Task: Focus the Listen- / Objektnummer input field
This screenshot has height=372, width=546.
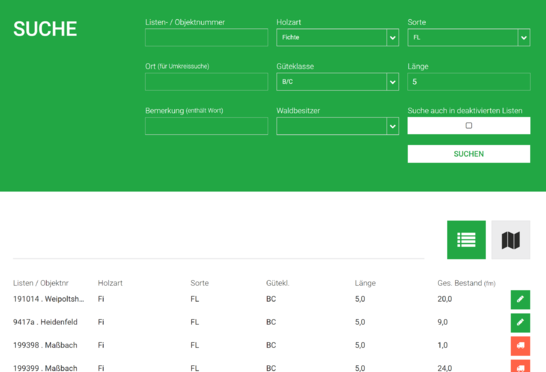Action: [206, 37]
